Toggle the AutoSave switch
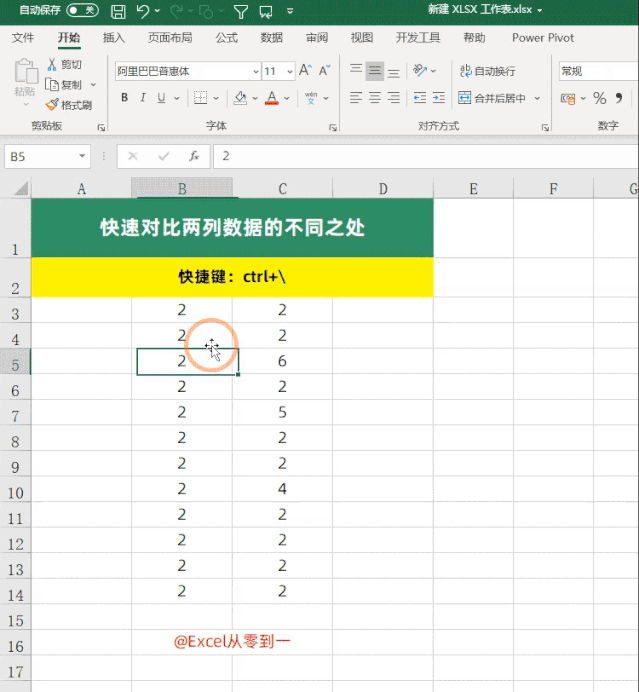 point(83,10)
